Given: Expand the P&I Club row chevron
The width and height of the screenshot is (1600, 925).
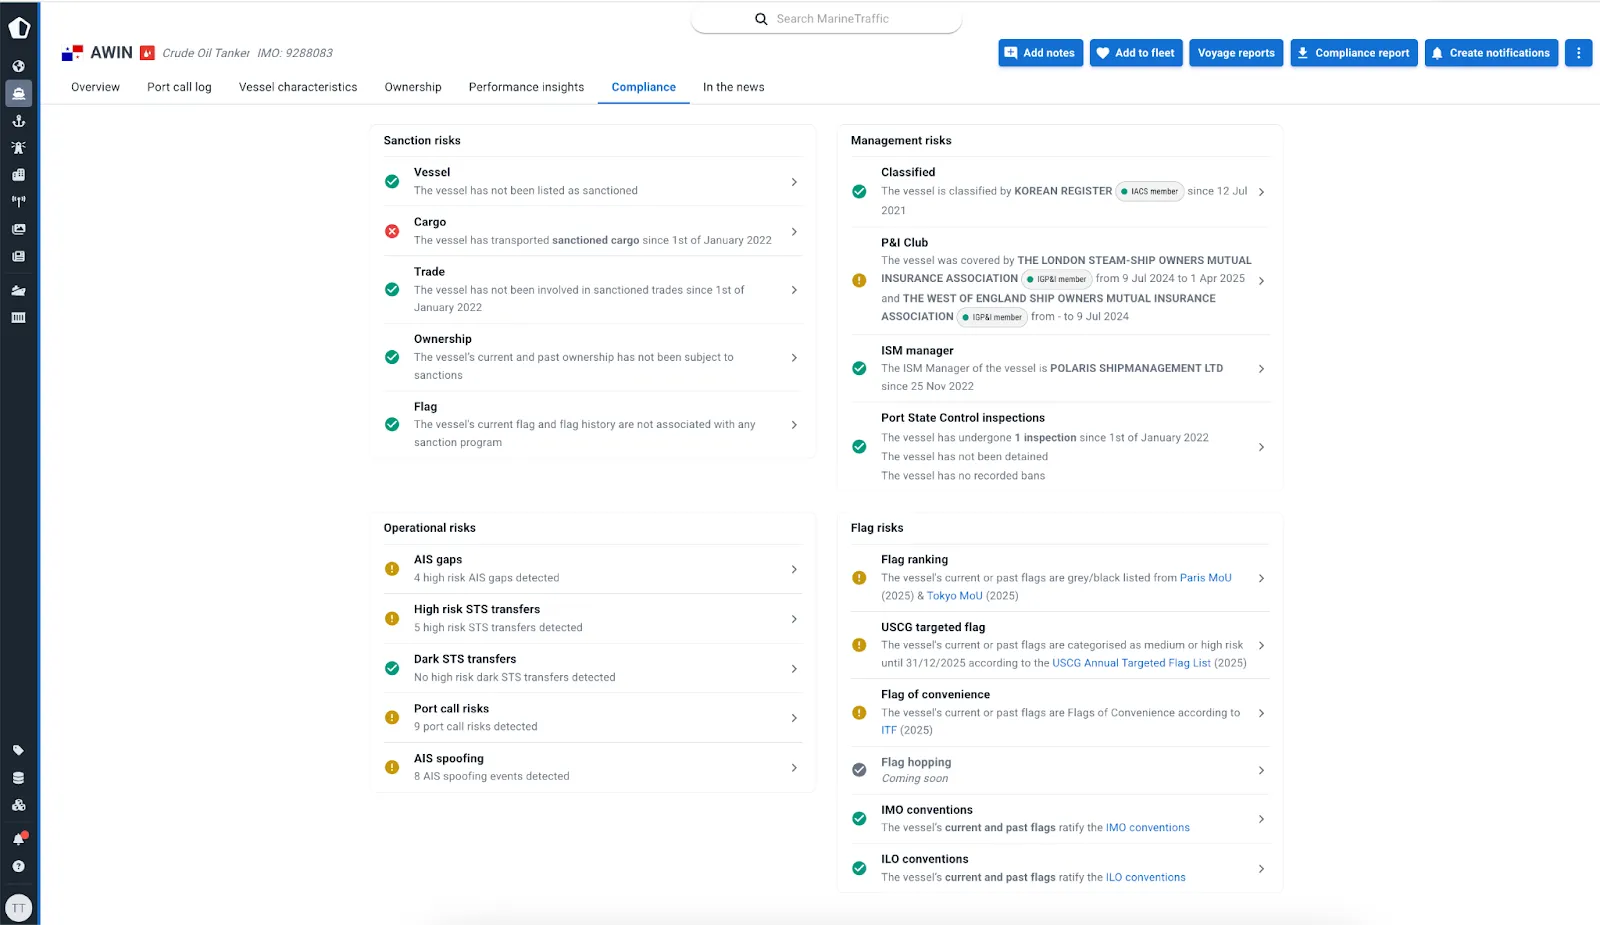Looking at the screenshot, I should 1261,281.
